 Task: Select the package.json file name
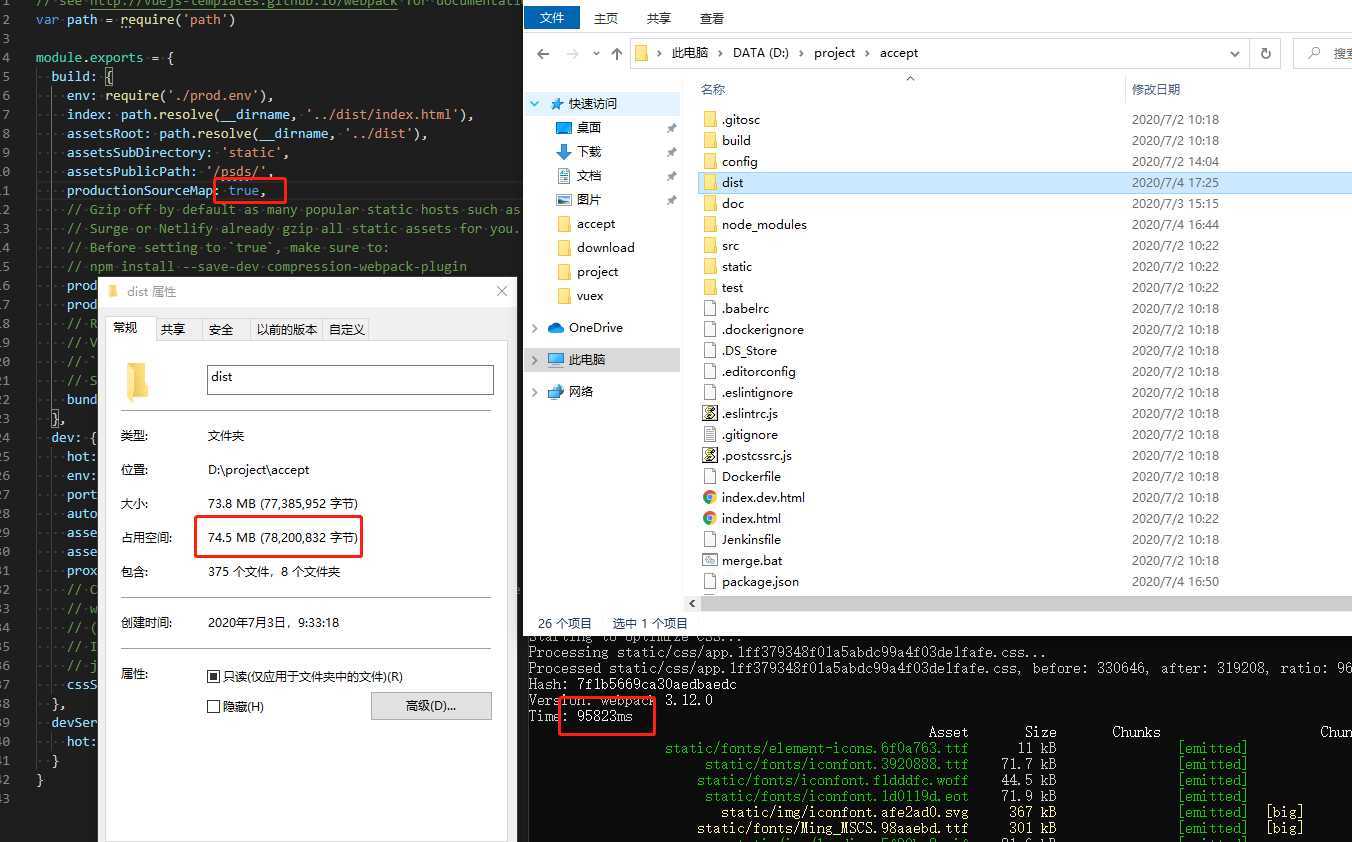[760, 581]
